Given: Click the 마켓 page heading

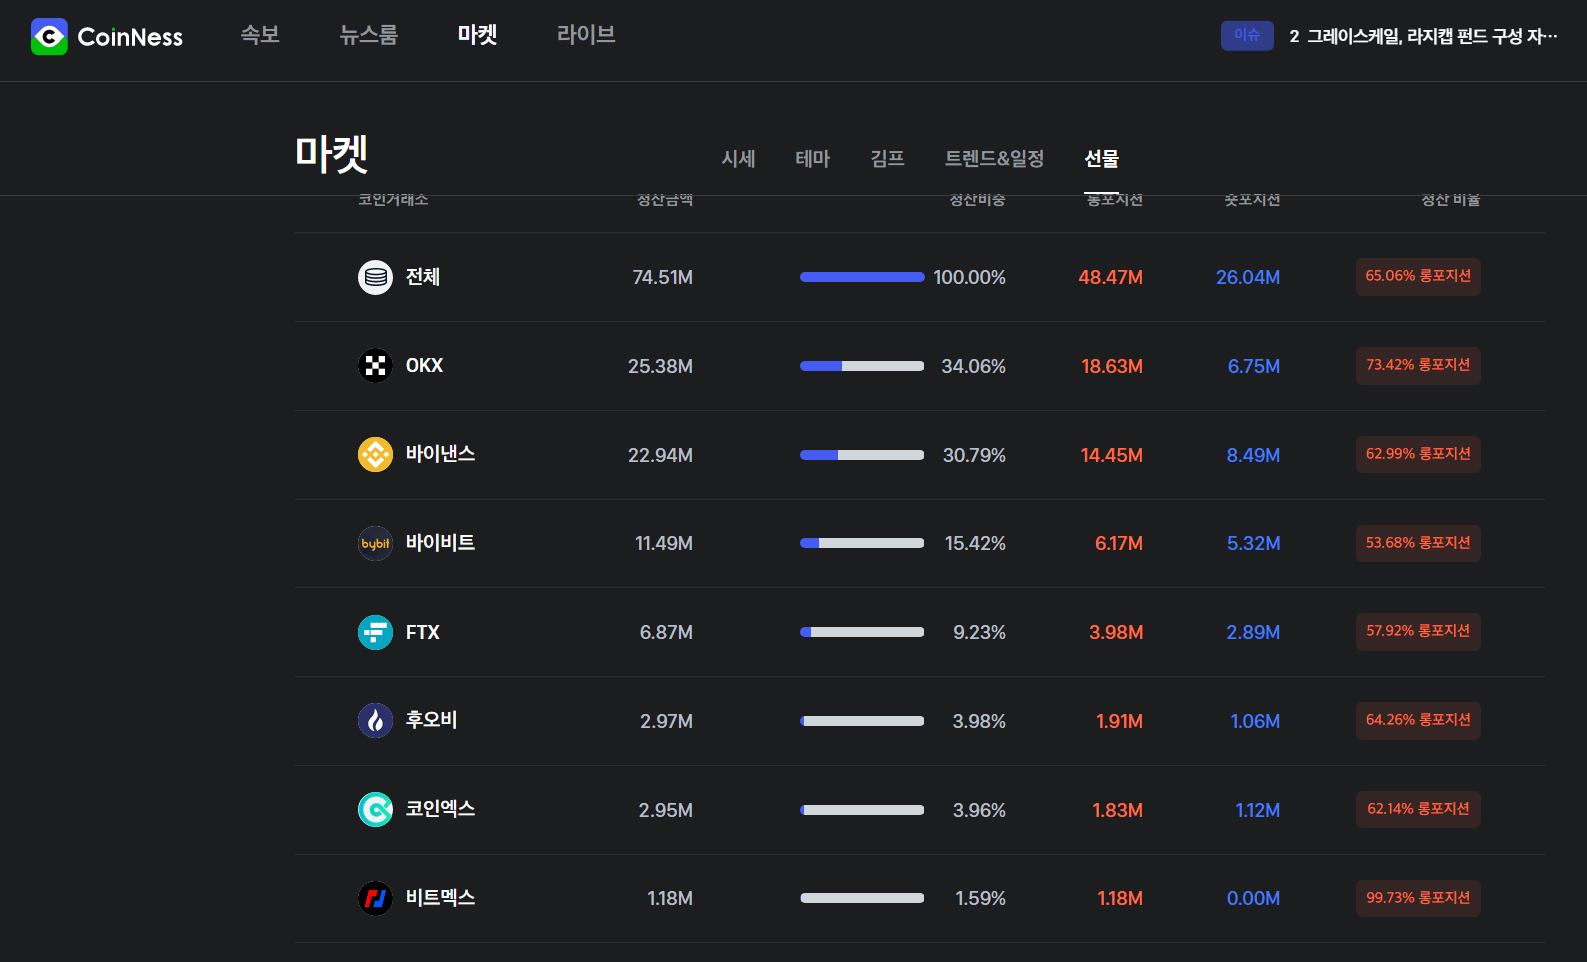Looking at the screenshot, I should pyautogui.click(x=332, y=154).
